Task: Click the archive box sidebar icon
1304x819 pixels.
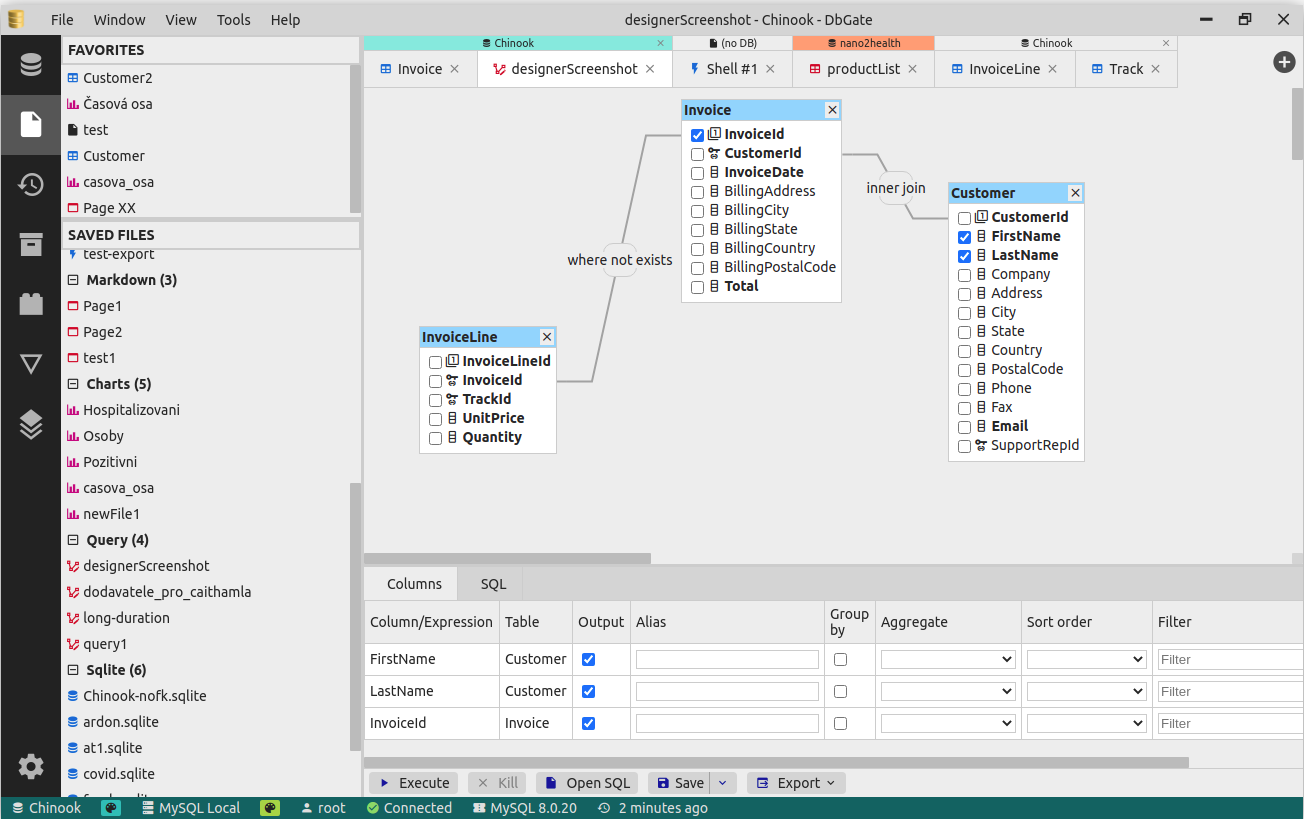Action: [31, 244]
